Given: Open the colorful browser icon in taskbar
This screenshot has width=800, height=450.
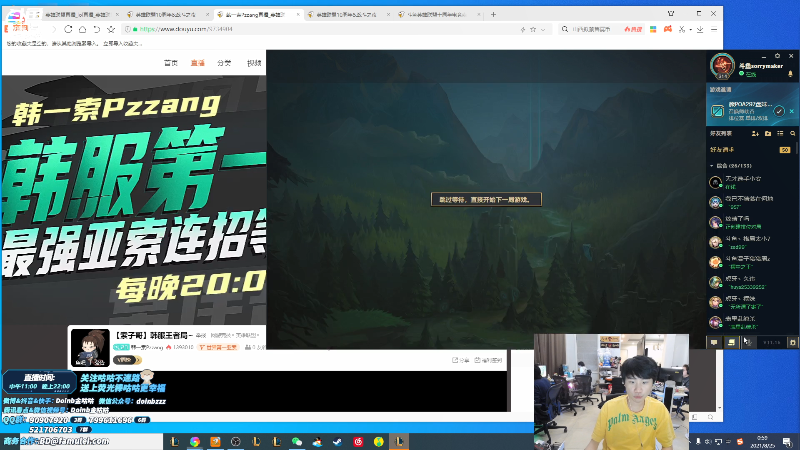Looking at the screenshot, I should coord(195,441).
